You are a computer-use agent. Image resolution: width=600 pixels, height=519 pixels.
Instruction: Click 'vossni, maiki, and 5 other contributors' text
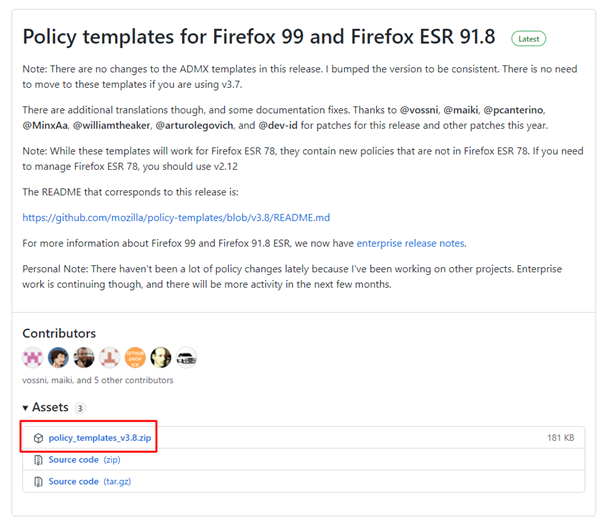[98, 380]
